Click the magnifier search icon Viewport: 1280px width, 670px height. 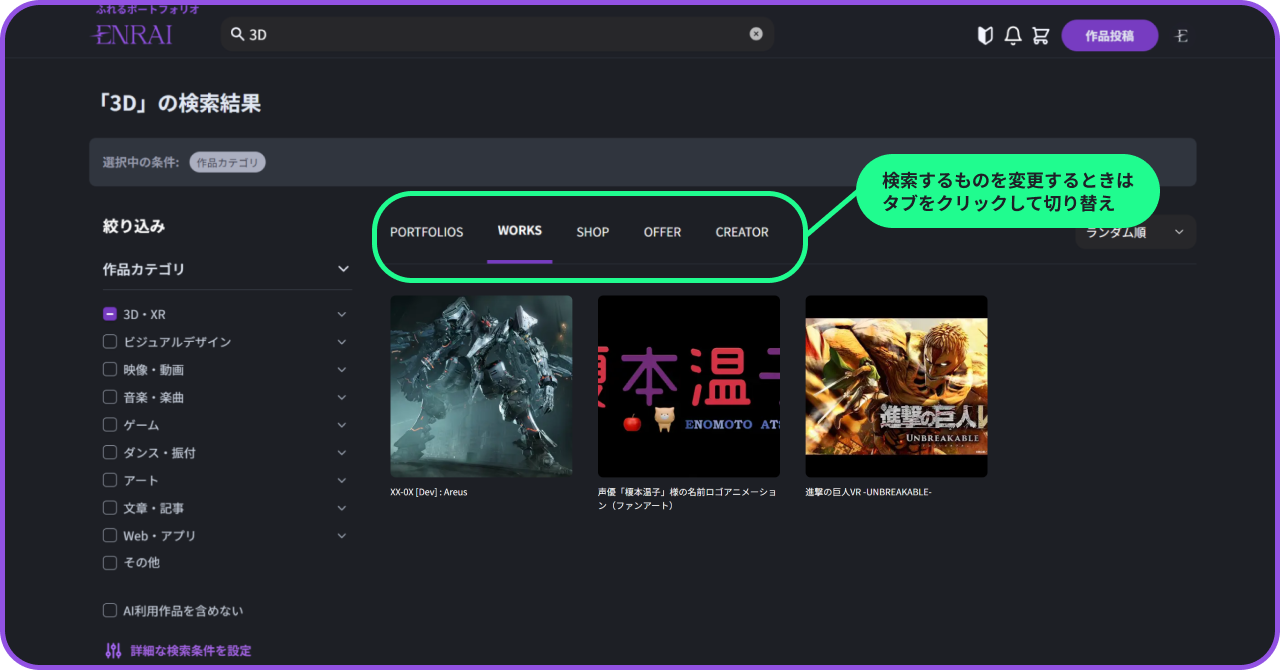(x=237, y=34)
